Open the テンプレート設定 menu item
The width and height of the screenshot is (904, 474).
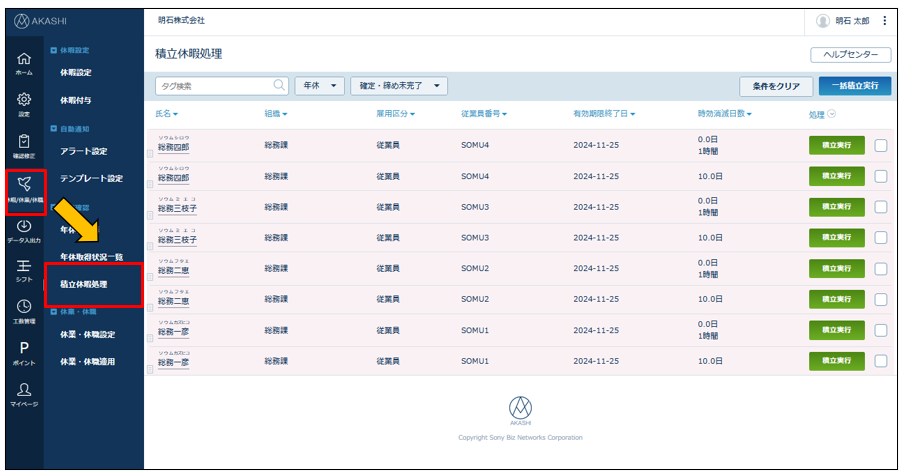(x=91, y=179)
